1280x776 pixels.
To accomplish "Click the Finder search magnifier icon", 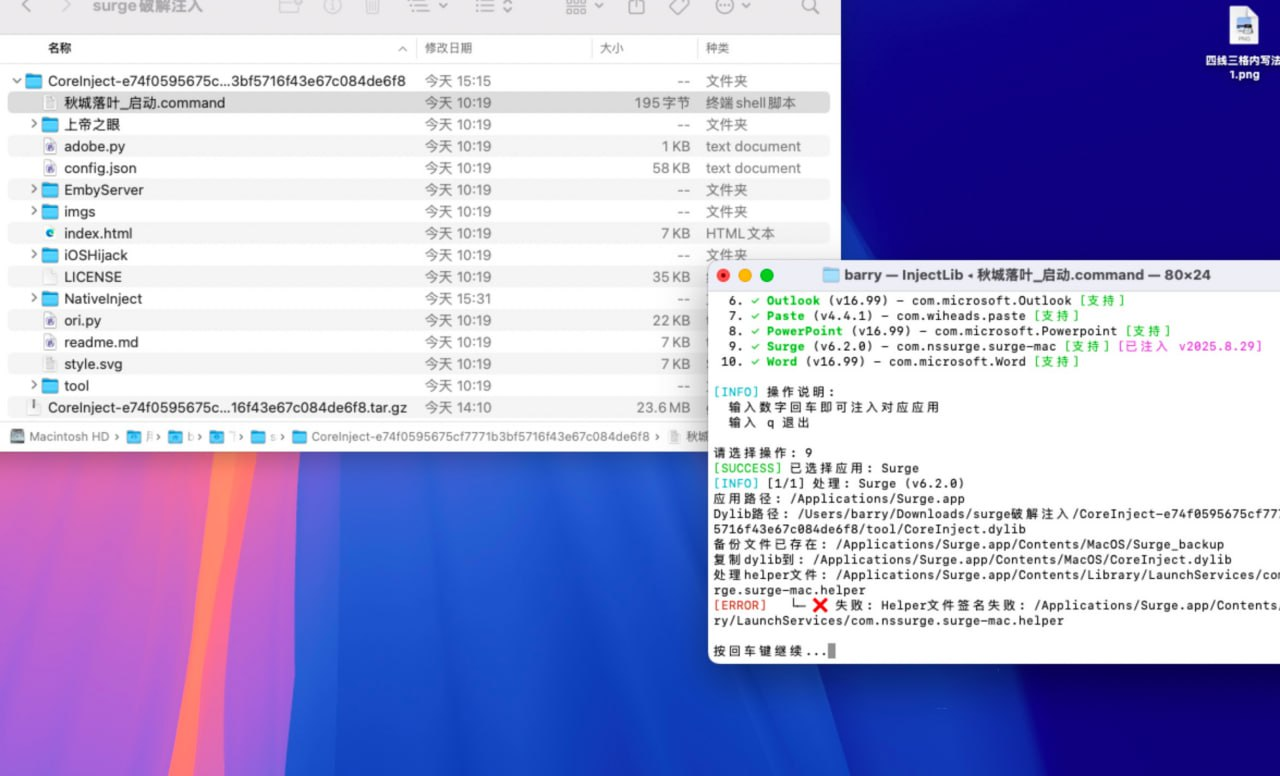I will (810, 7).
